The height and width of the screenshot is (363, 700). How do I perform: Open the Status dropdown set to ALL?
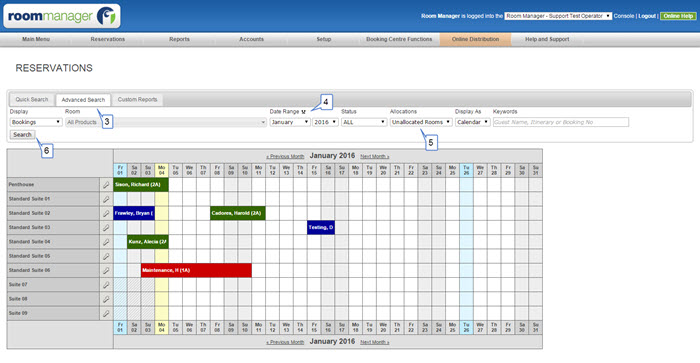pyautogui.click(x=364, y=122)
